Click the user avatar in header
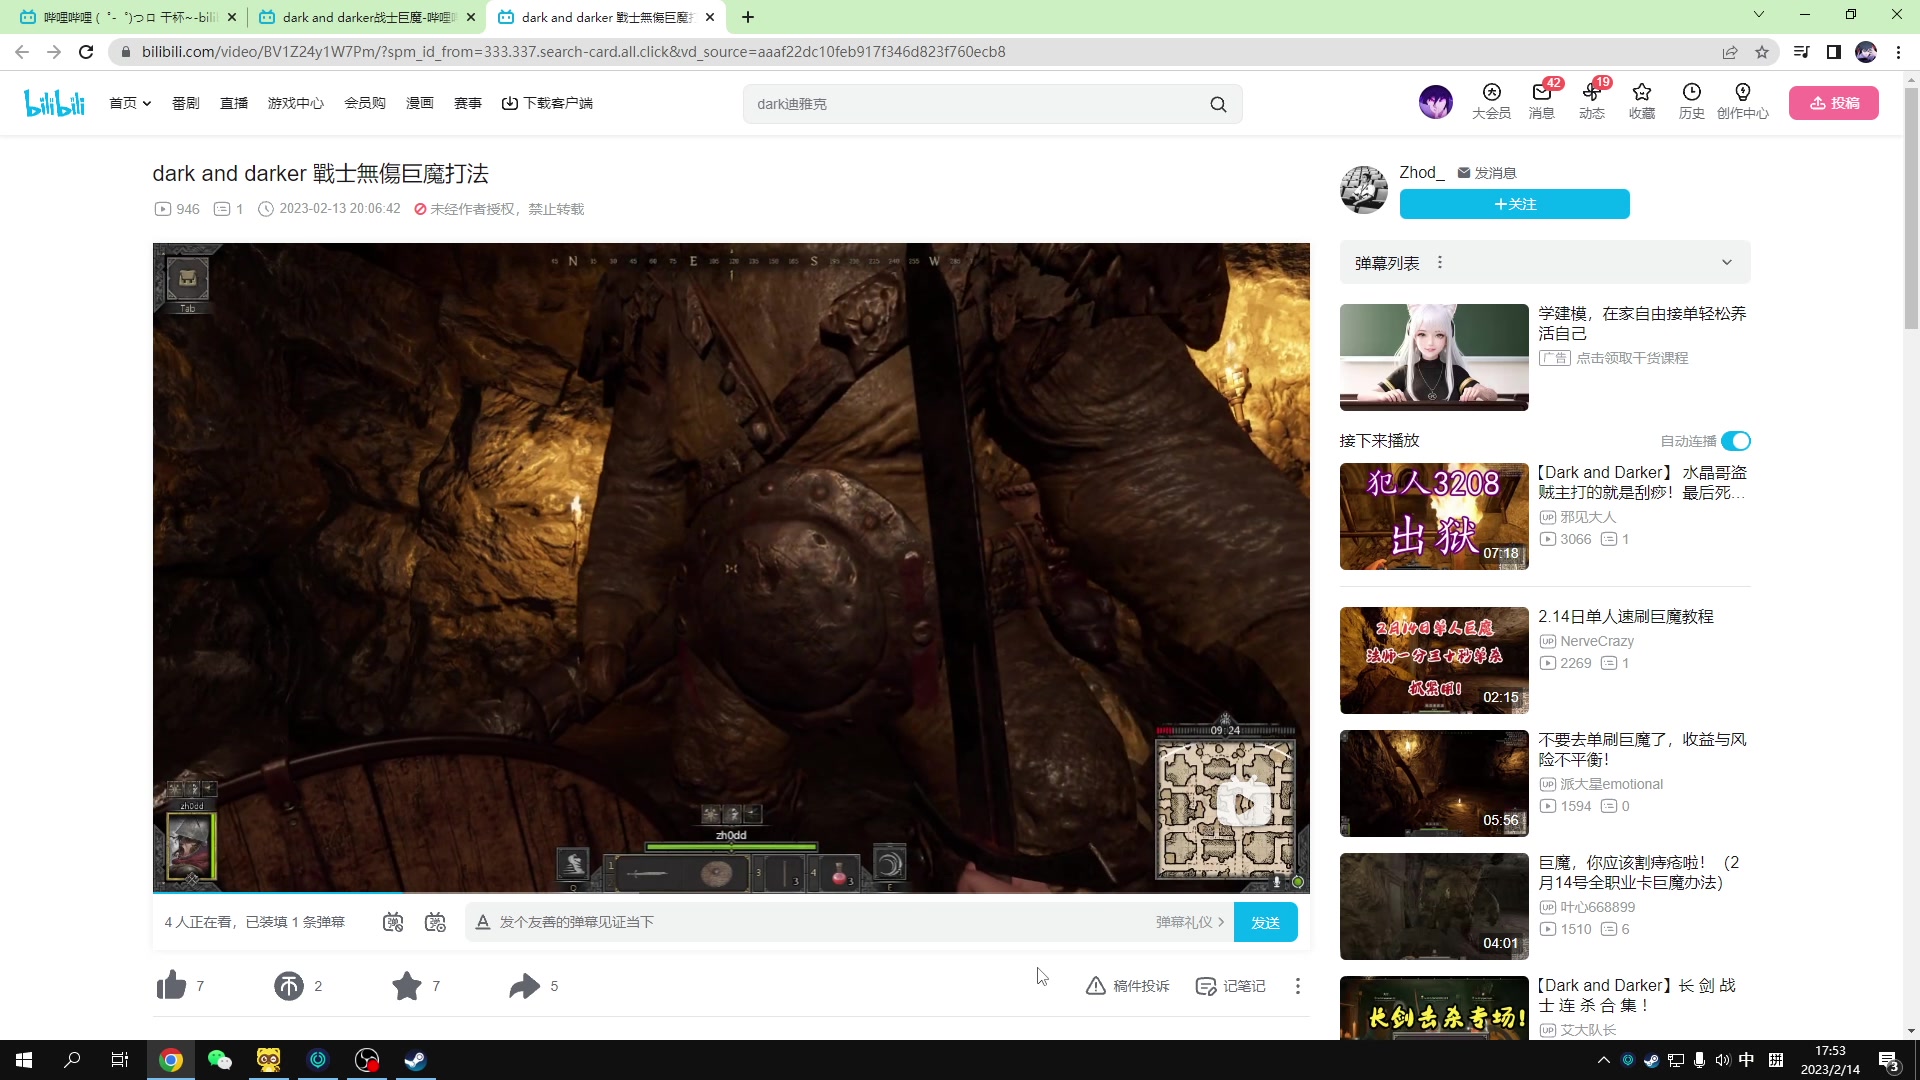This screenshot has height=1080, width=1920. 1436,102
